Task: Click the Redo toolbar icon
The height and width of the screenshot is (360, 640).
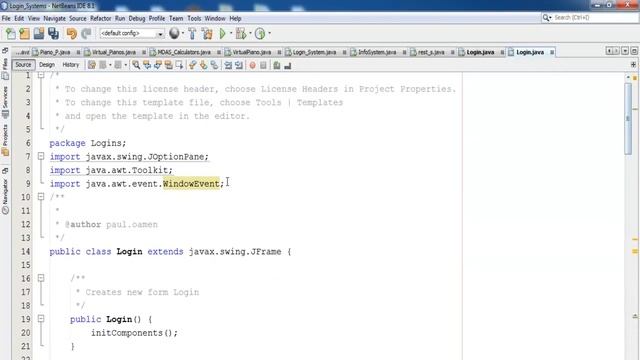Action: [x=86, y=34]
